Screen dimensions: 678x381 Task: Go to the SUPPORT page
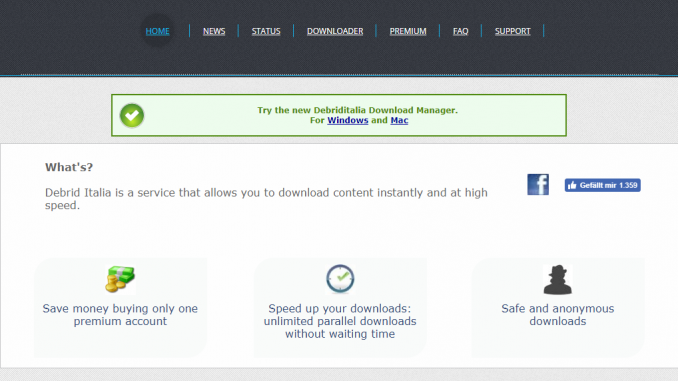click(x=512, y=31)
